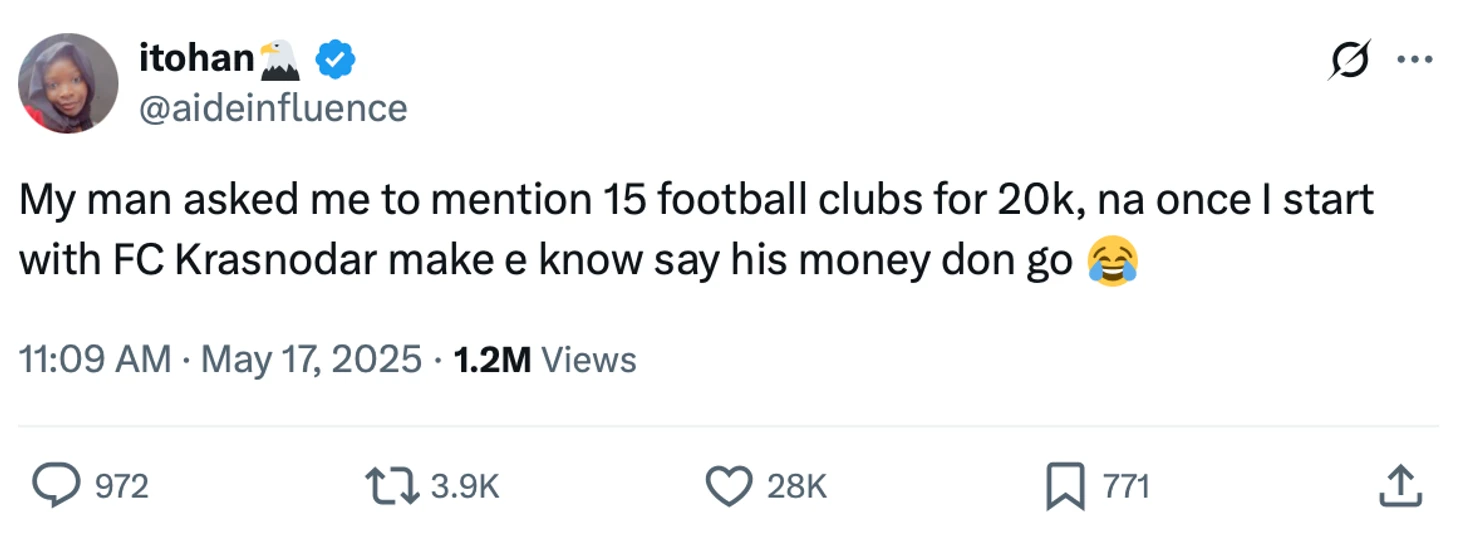Click the 3.9K reposts count
The height and width of the screenshot is (540, 1460).
point(464,487)
